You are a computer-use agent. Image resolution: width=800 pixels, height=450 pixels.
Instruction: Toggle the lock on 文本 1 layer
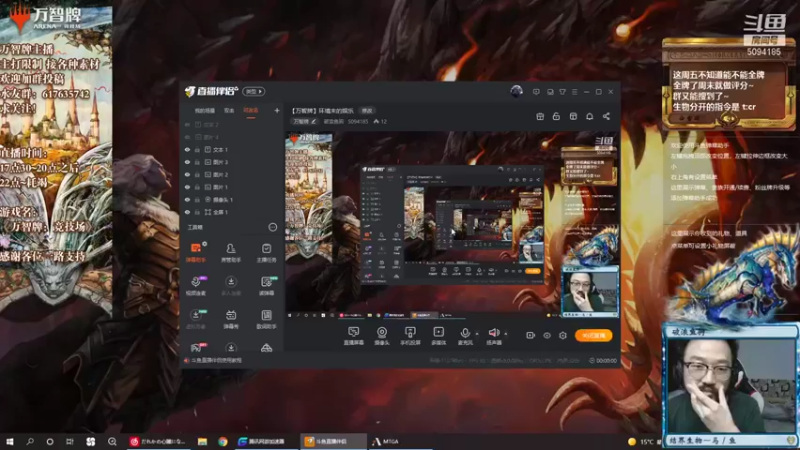(197, 149)
